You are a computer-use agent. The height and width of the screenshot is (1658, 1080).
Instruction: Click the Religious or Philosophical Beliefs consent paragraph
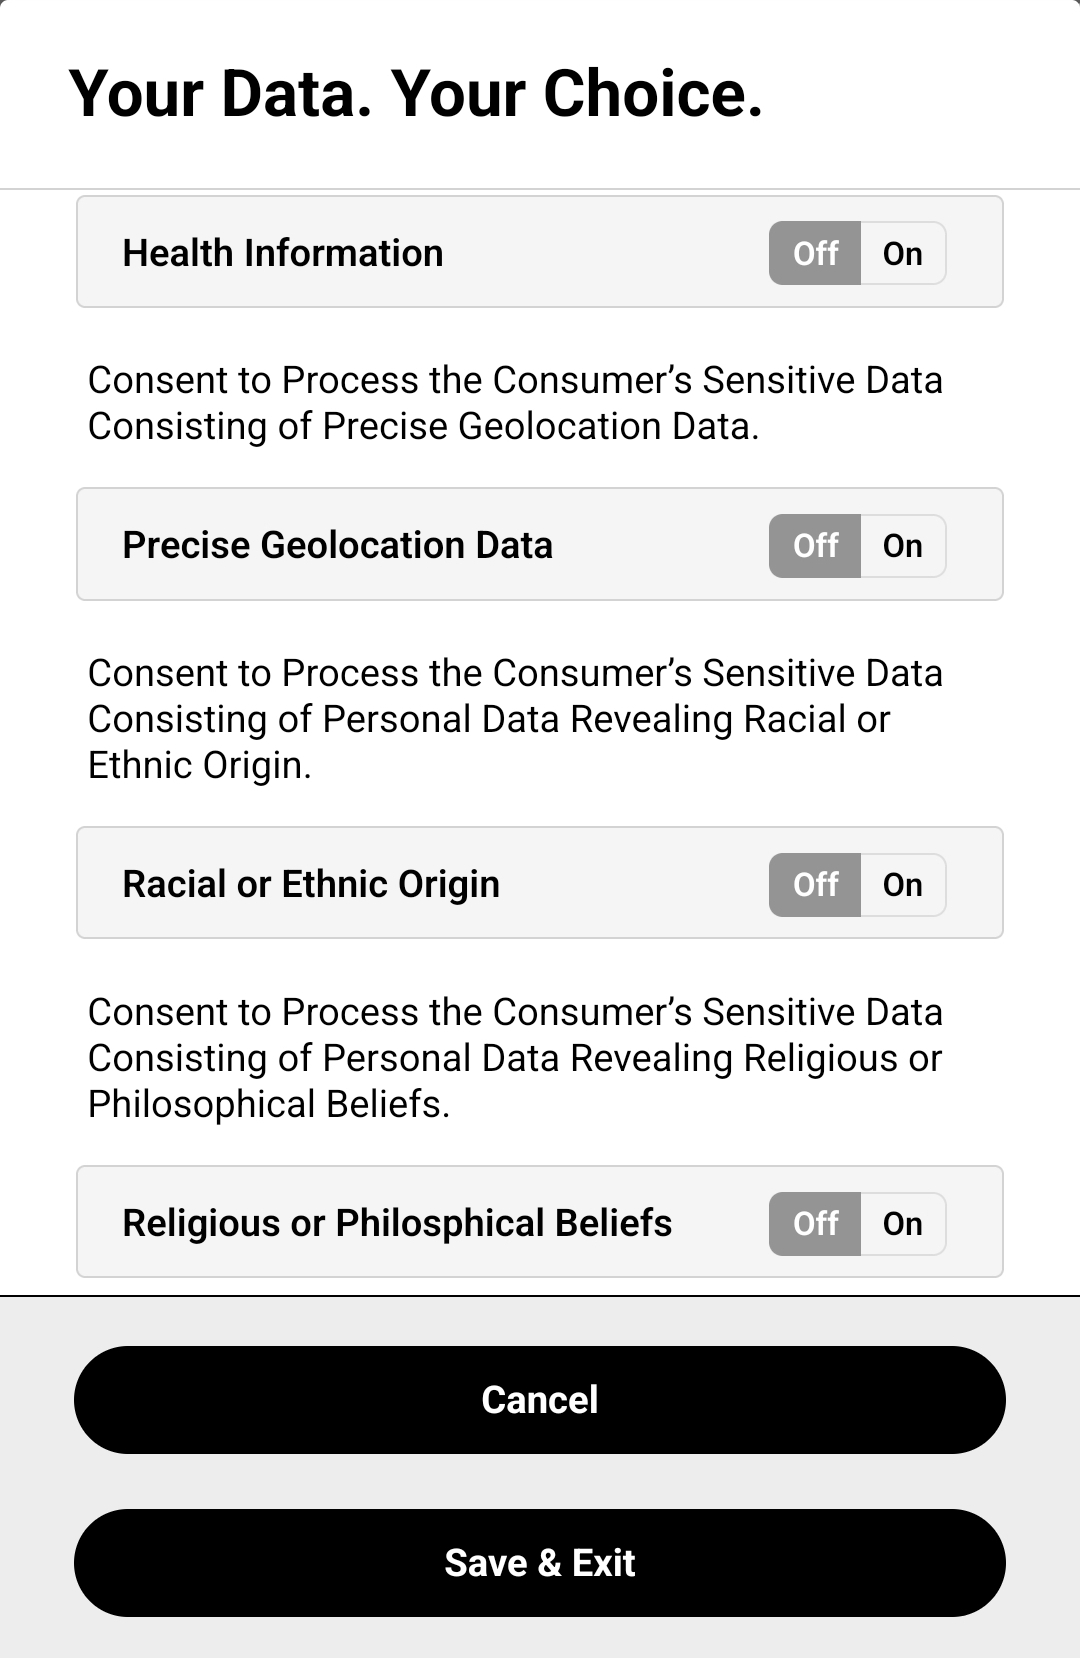(x=515, y=1058)
